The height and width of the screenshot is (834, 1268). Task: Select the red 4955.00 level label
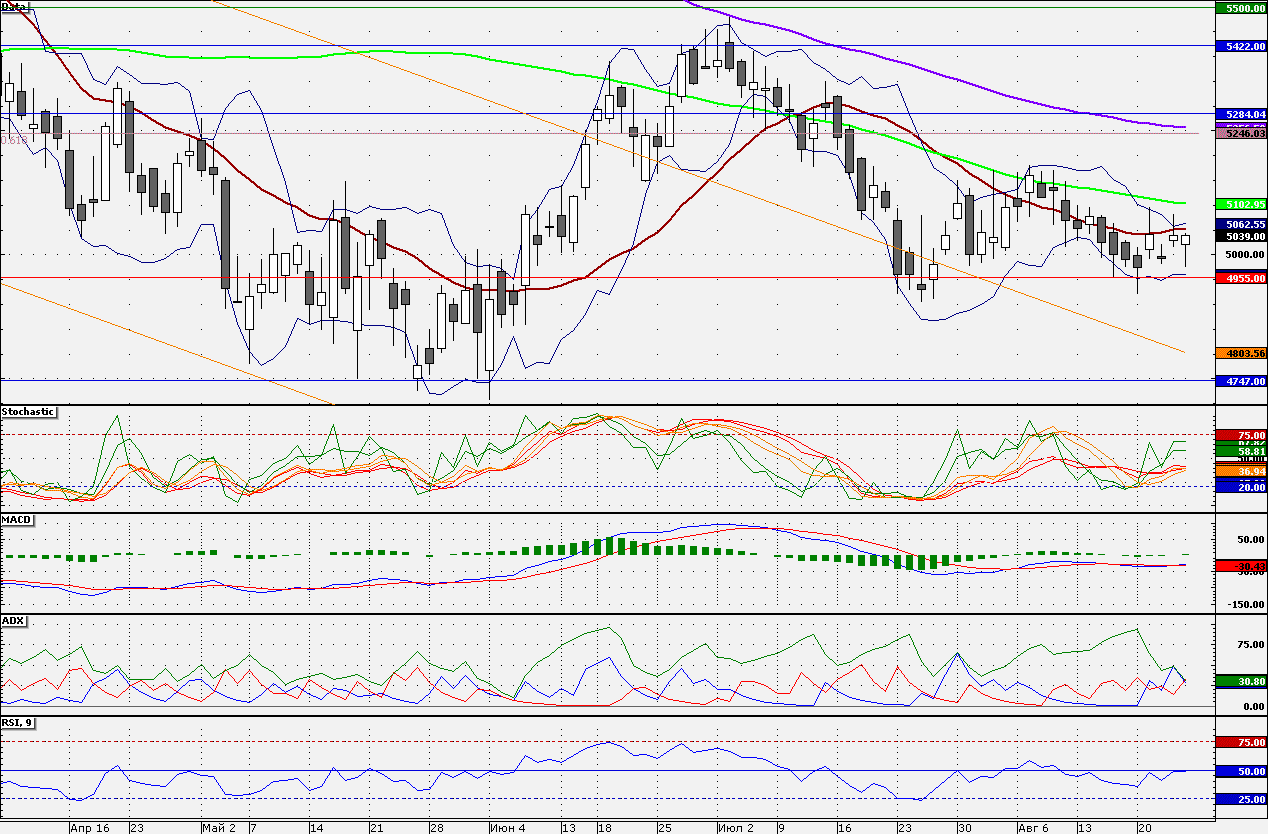pos(1241,279)
